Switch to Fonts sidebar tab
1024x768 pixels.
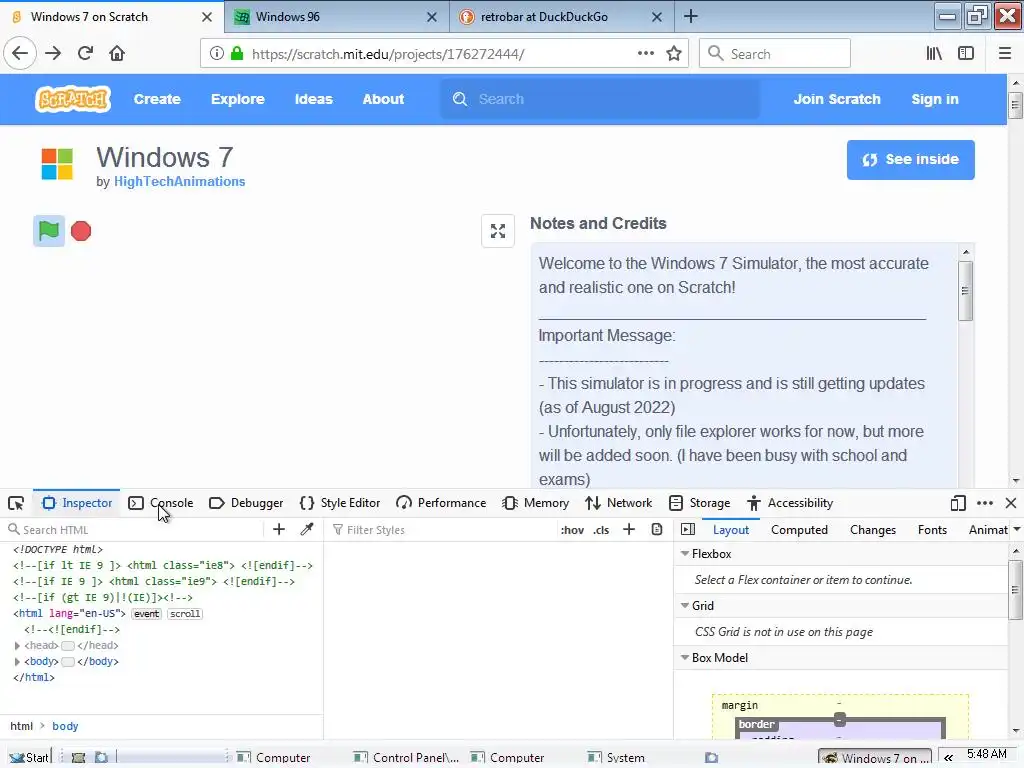(x=932, y=530)
